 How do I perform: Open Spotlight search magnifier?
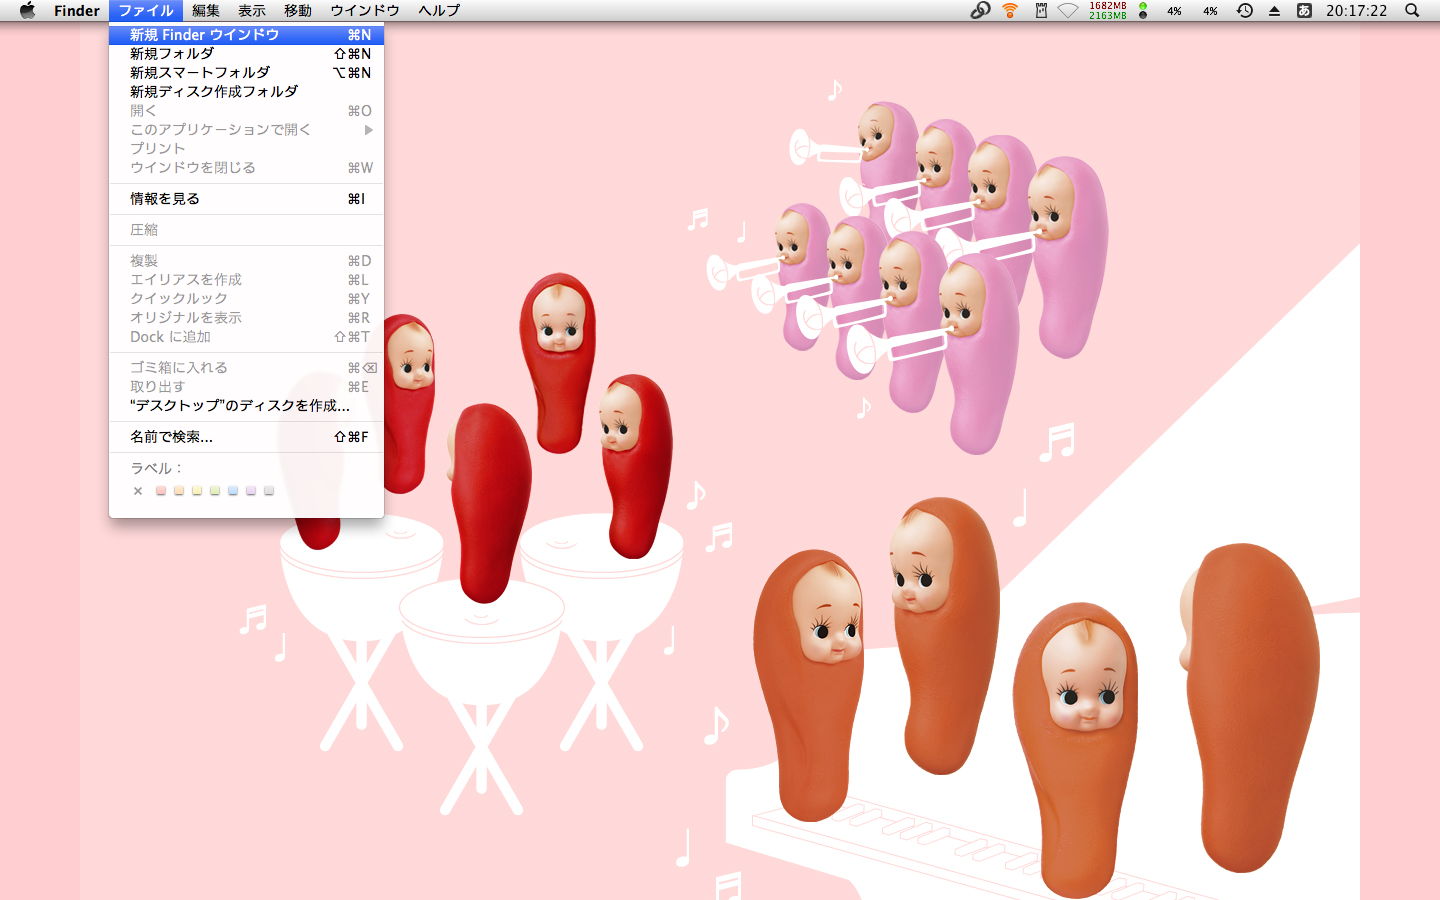coord(1412,10)
